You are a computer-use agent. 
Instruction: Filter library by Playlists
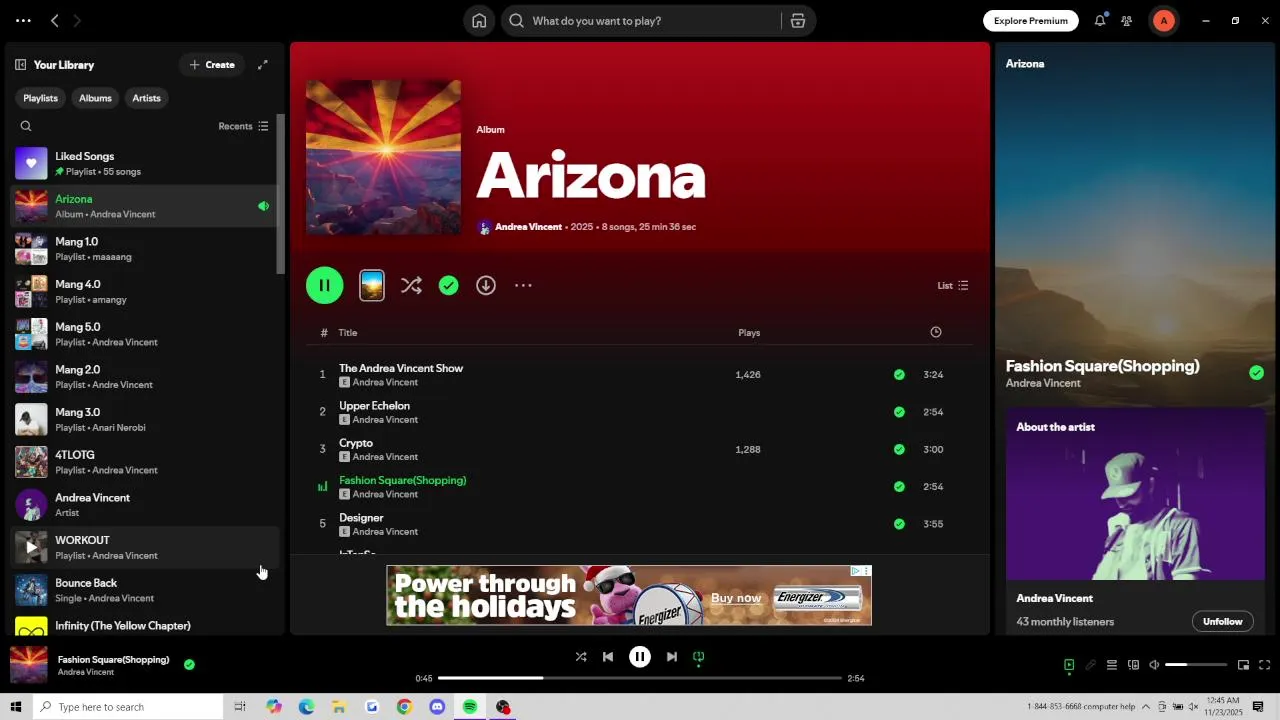point(40,98)
